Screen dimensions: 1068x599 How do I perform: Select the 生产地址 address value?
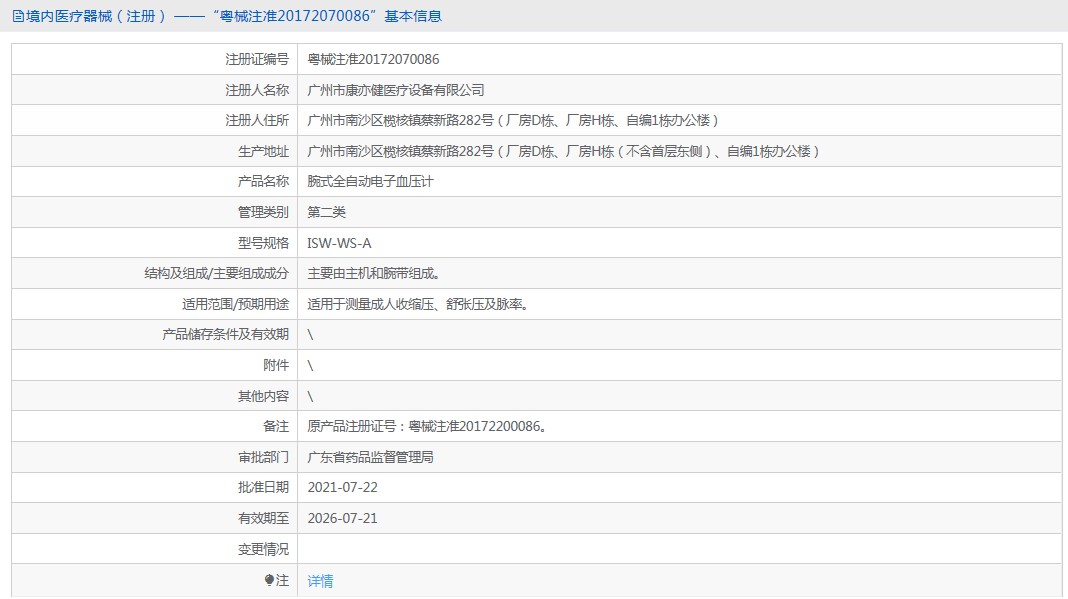click(563, 151)
